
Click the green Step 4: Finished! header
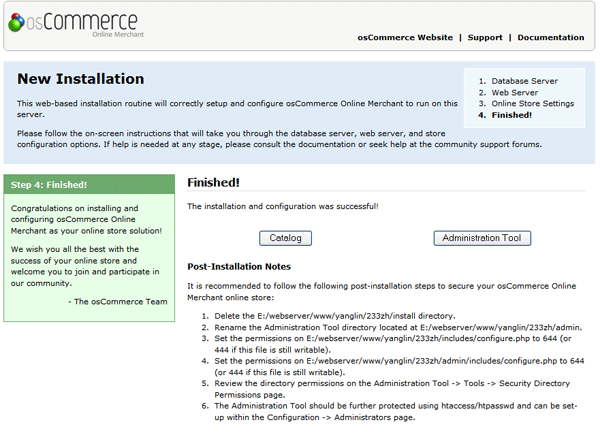[50, 185]
